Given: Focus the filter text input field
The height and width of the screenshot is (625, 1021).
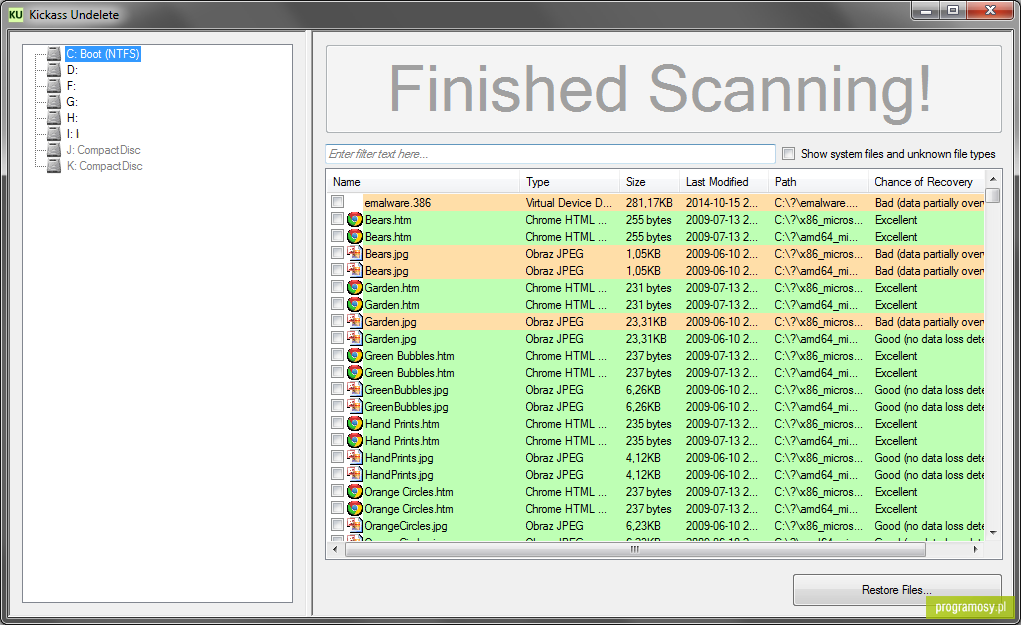Looking at the screenshot, I should 550,154.
